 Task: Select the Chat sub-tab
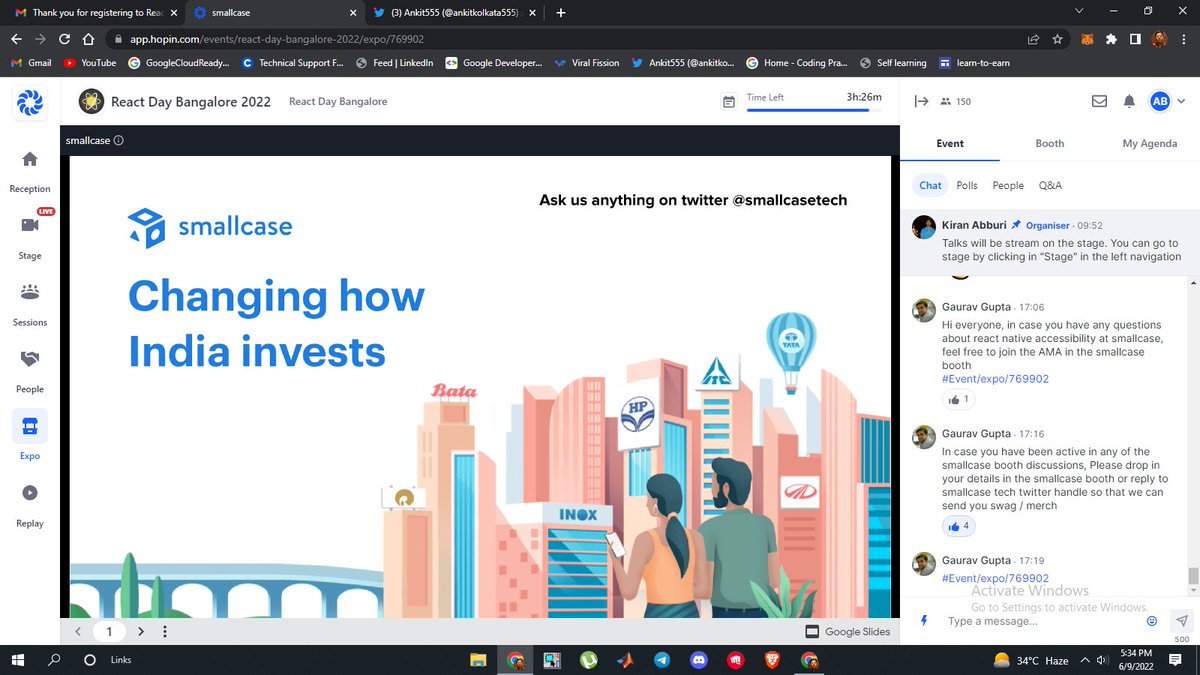931,185
